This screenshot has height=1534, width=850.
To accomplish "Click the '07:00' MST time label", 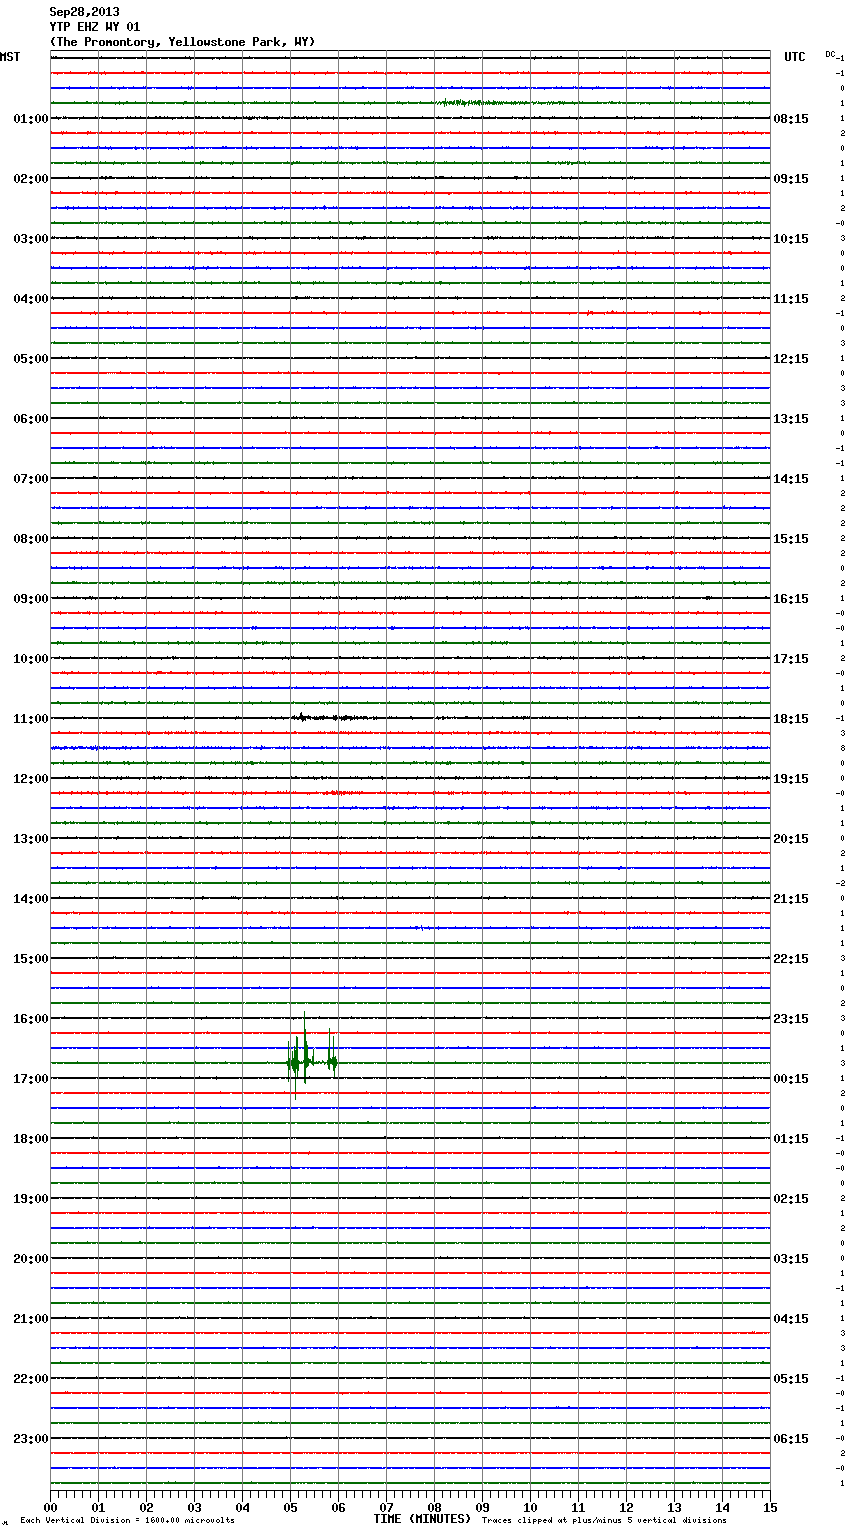I will (x=30, y=479).
